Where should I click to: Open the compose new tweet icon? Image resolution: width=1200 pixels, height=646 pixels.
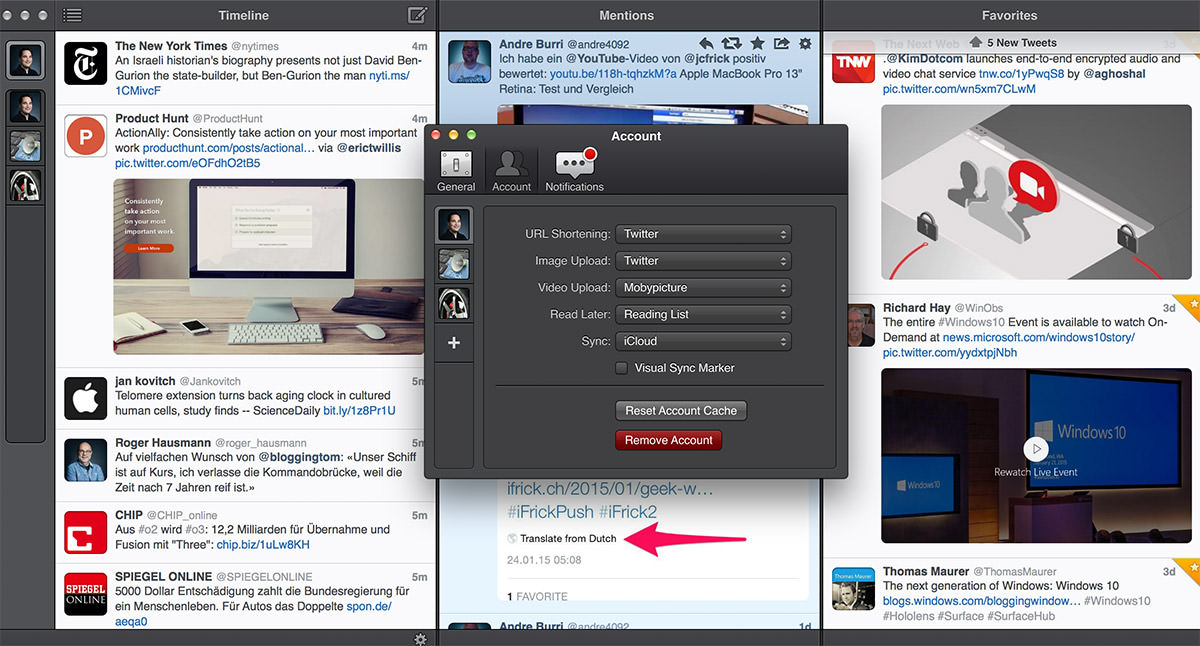418,15
